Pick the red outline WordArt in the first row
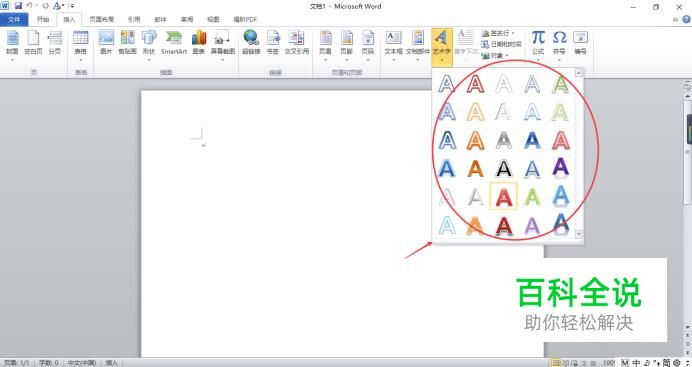The image size is (692, 367). coord(475,83)
